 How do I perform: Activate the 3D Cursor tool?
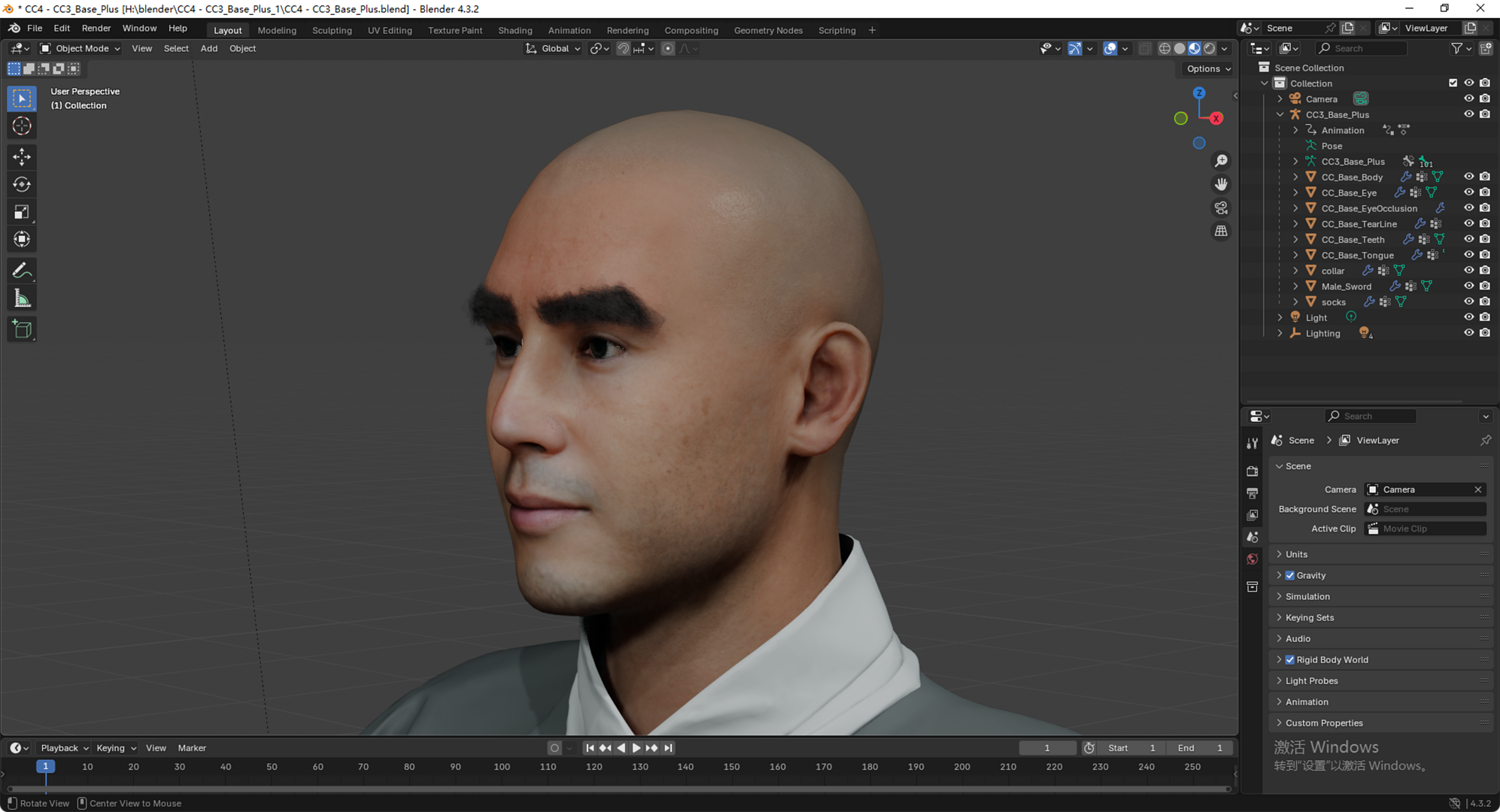[x=22, y=126]
